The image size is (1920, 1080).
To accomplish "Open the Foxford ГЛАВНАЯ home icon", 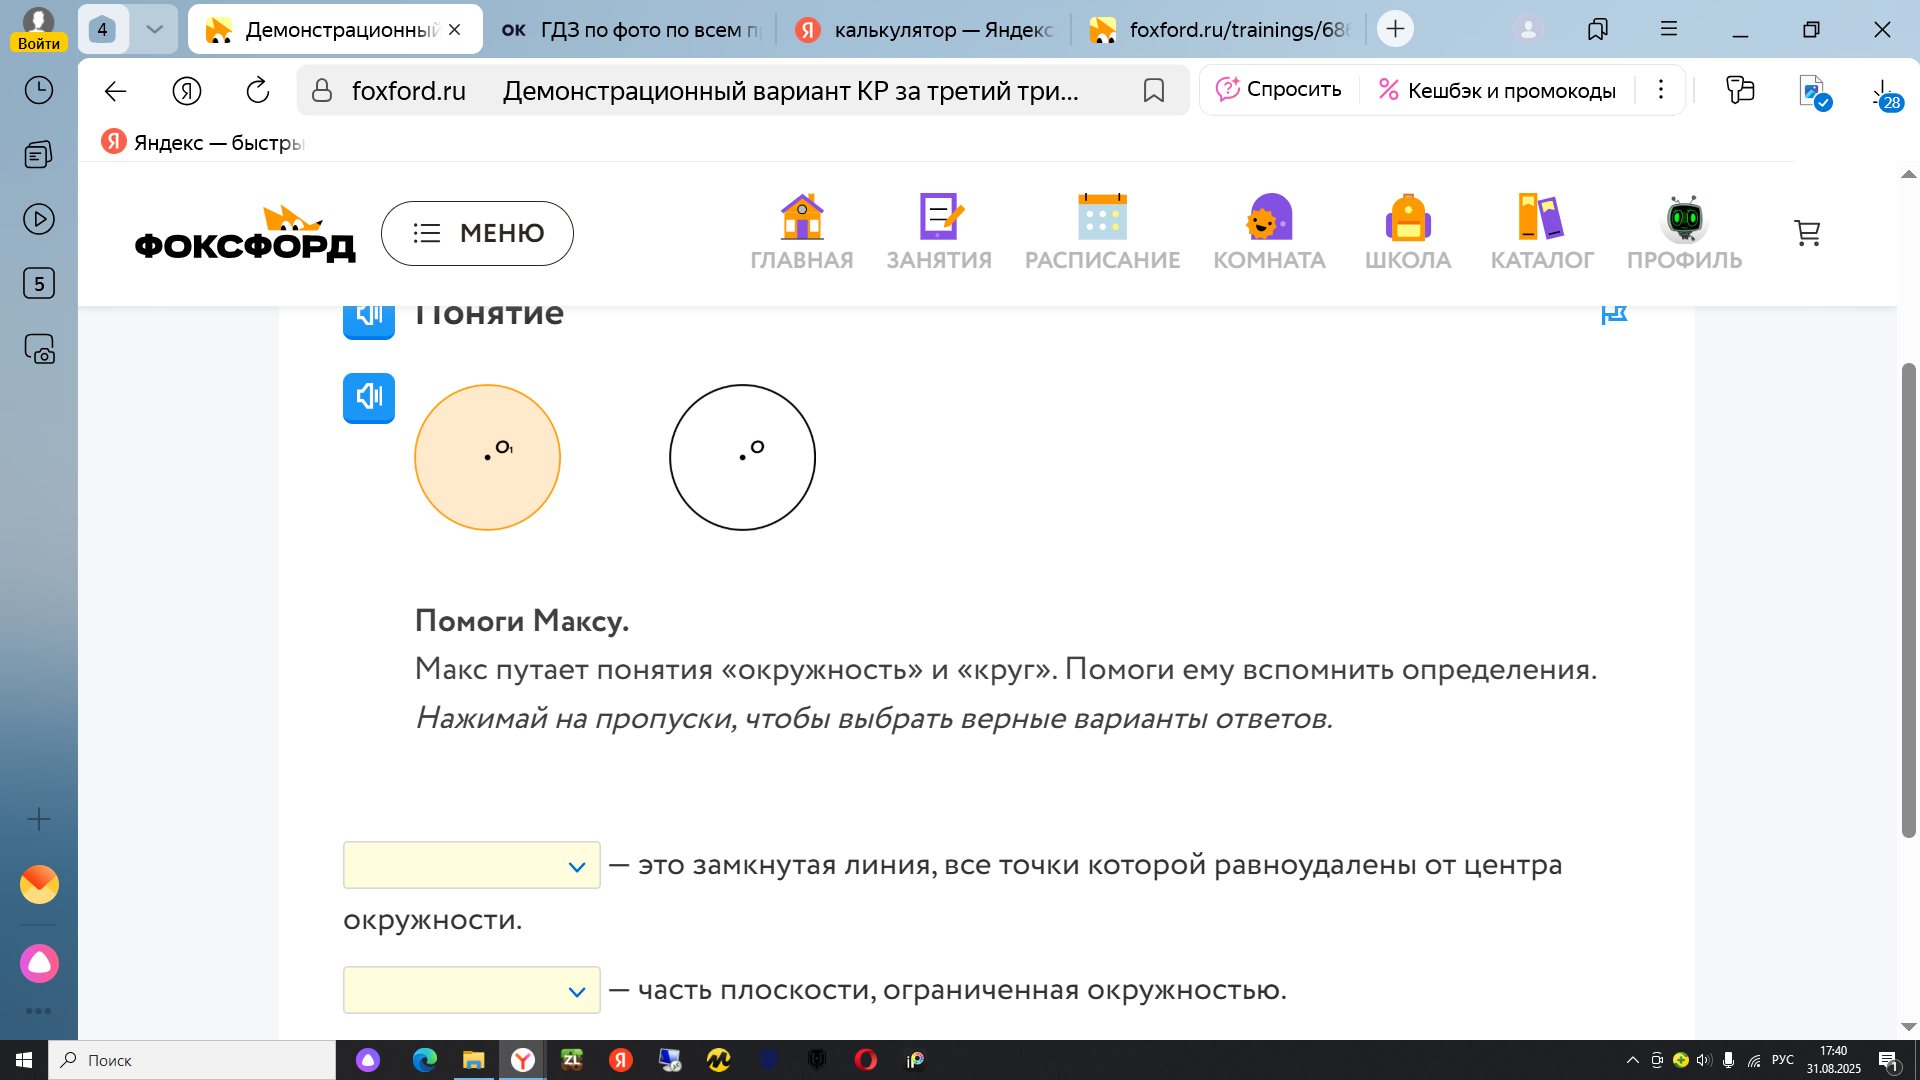I will tap(802, 232).
